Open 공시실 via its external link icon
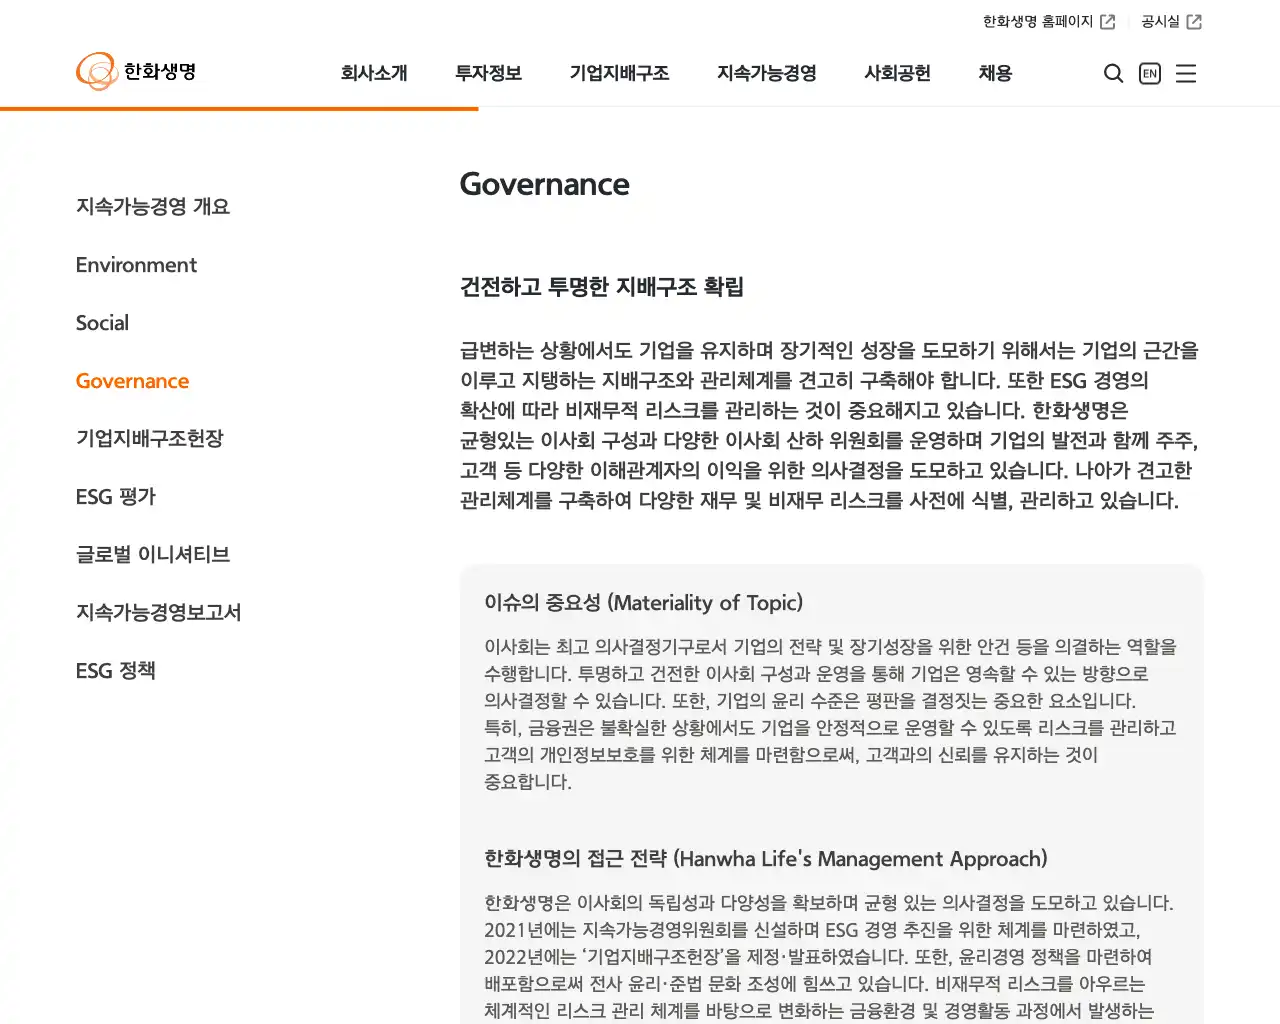Screen dimensions: 1280x1024 [1196, 21]
